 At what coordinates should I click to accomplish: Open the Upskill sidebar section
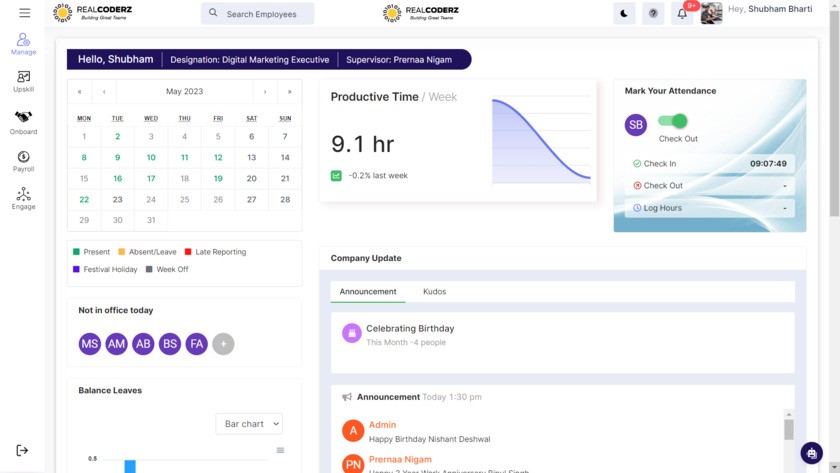[x=23, y=81]
